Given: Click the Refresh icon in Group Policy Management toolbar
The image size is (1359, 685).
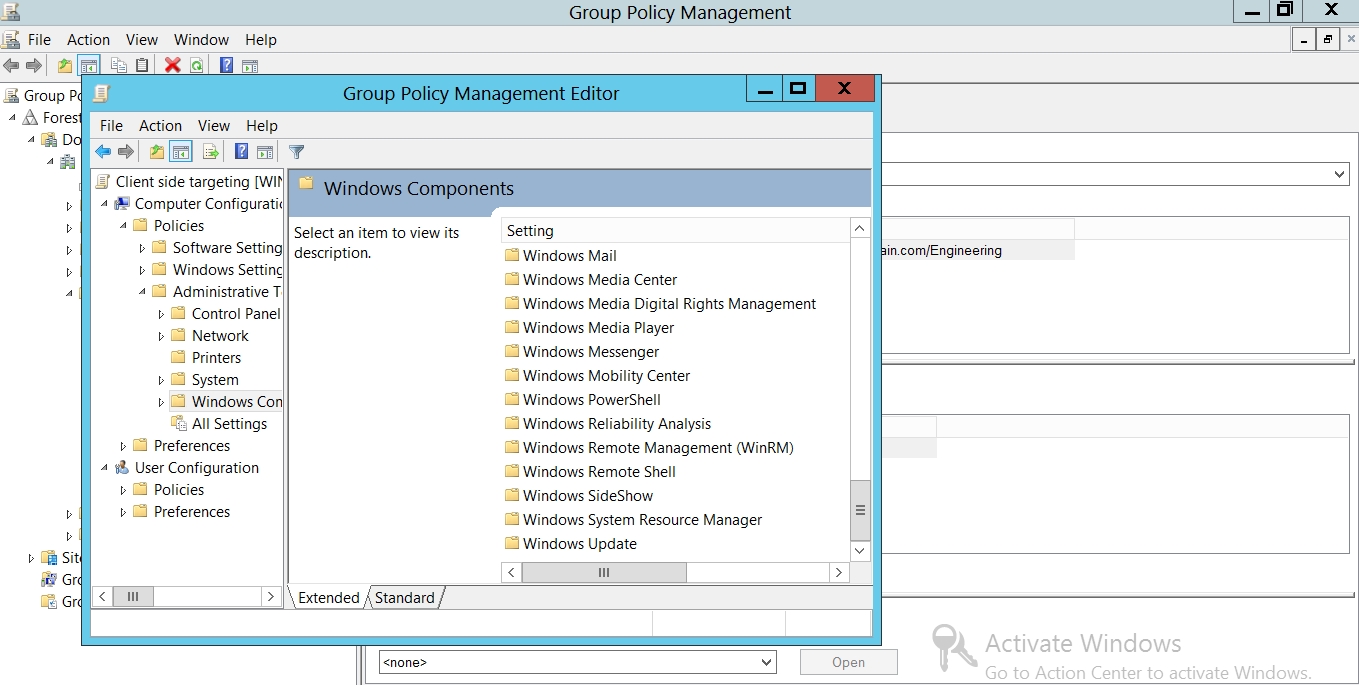Looking at the screenshot, I should 197,66.
